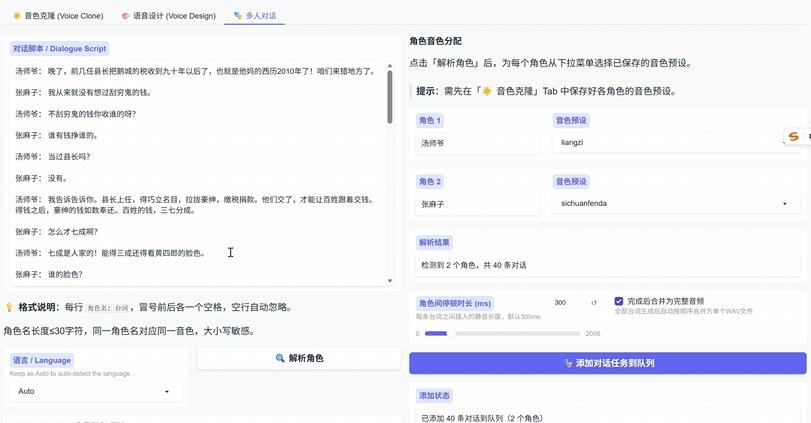Viewport: 811px width, 423px height.
Task: Click the magnifier icon on 解析角色 button
Action: click(280, 358)
